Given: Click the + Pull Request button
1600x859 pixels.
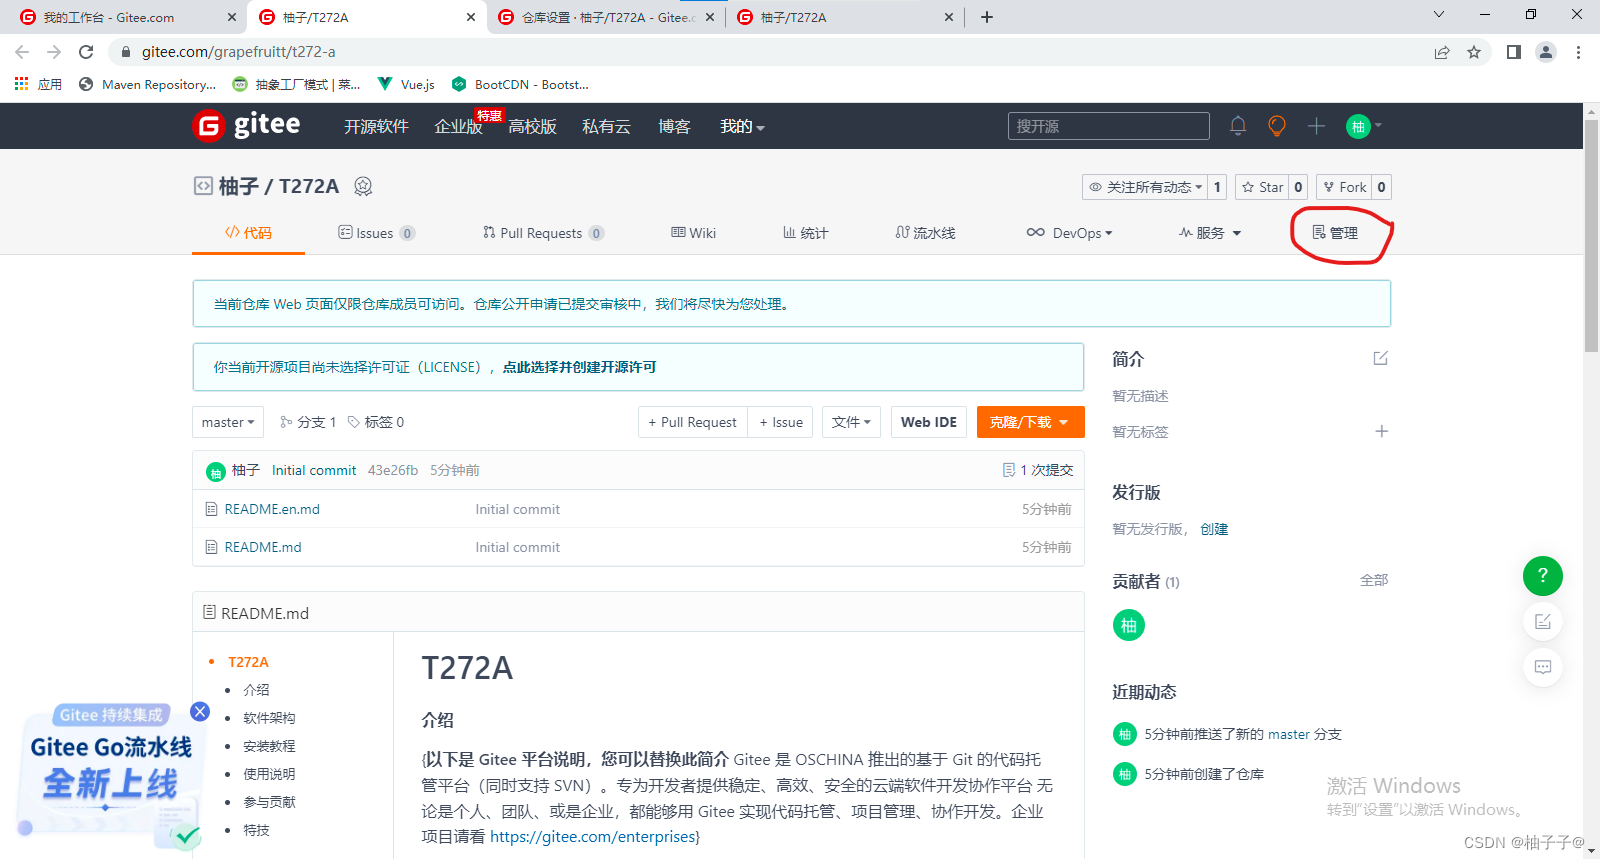Looking at the screenshot, I should 692,422.
